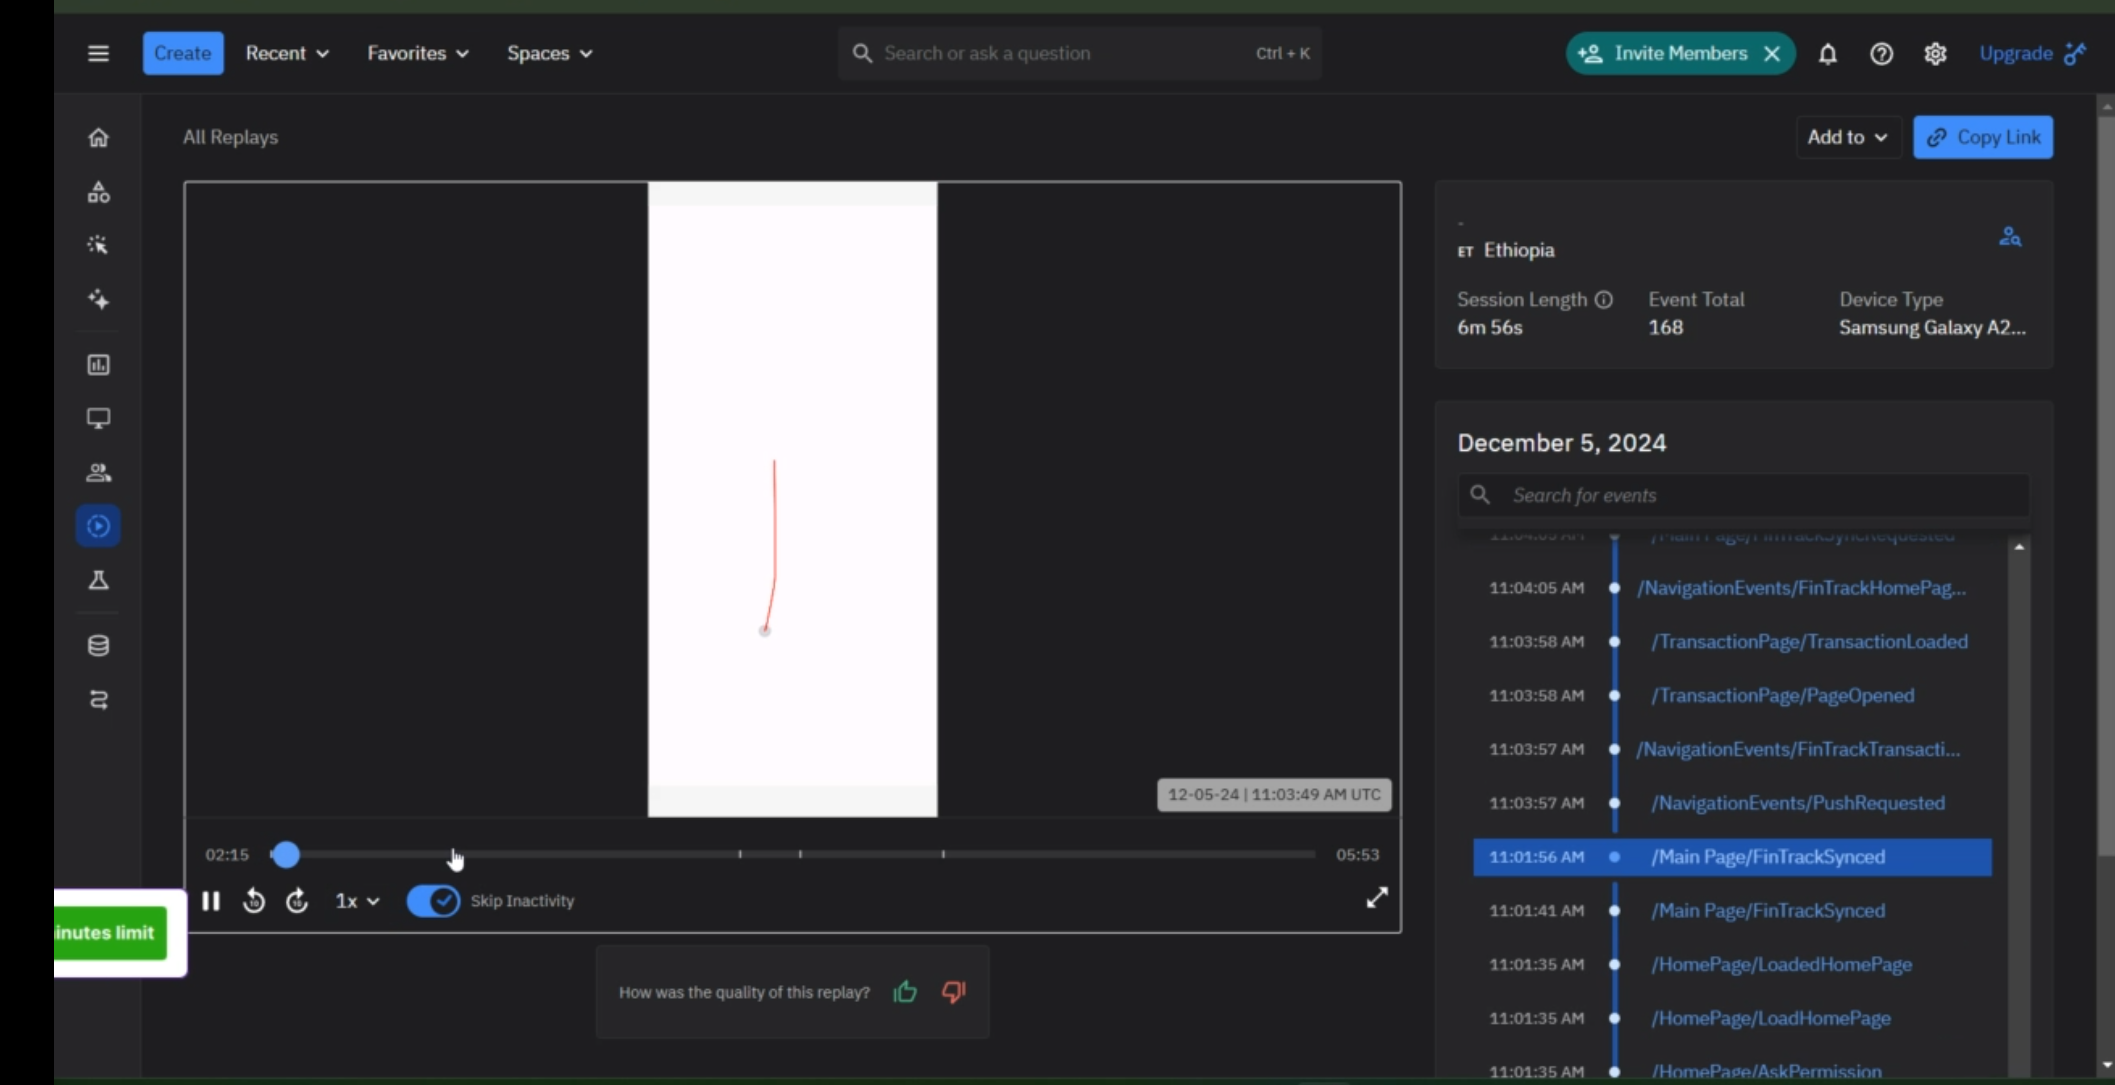Toggle Skip Inactivity switch
This screenshot has width=2115, height=1085.
pos(433,901)
